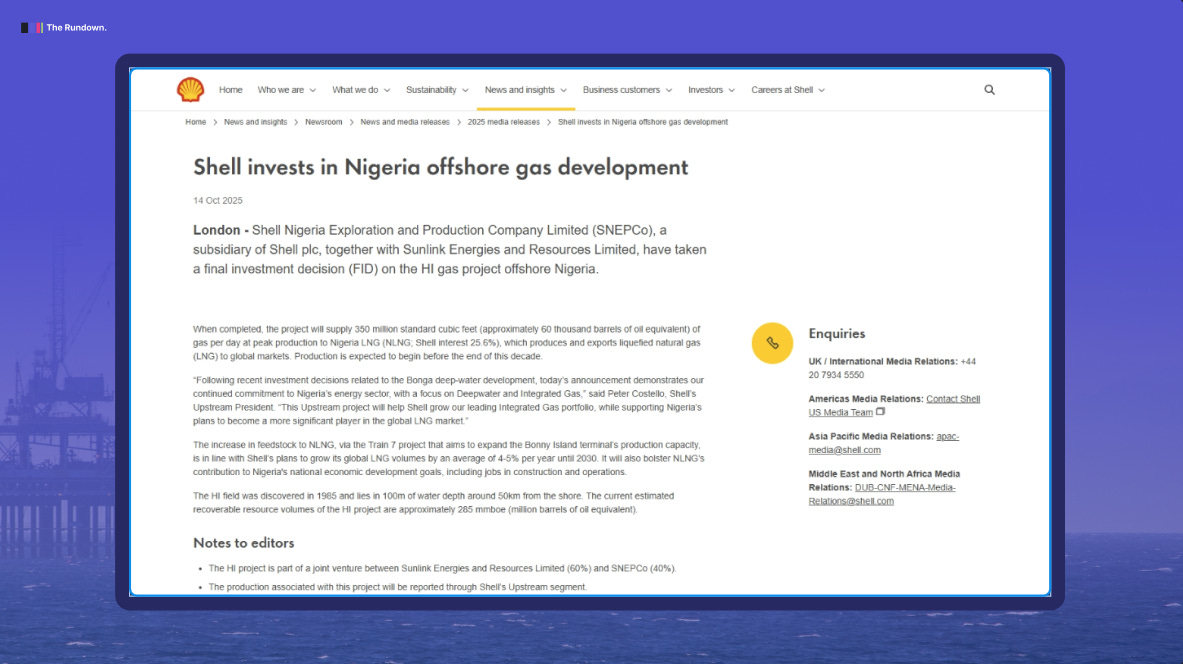Expand Careers at Shell dropdown chevron
The image size is (1183, 664).
822,91
